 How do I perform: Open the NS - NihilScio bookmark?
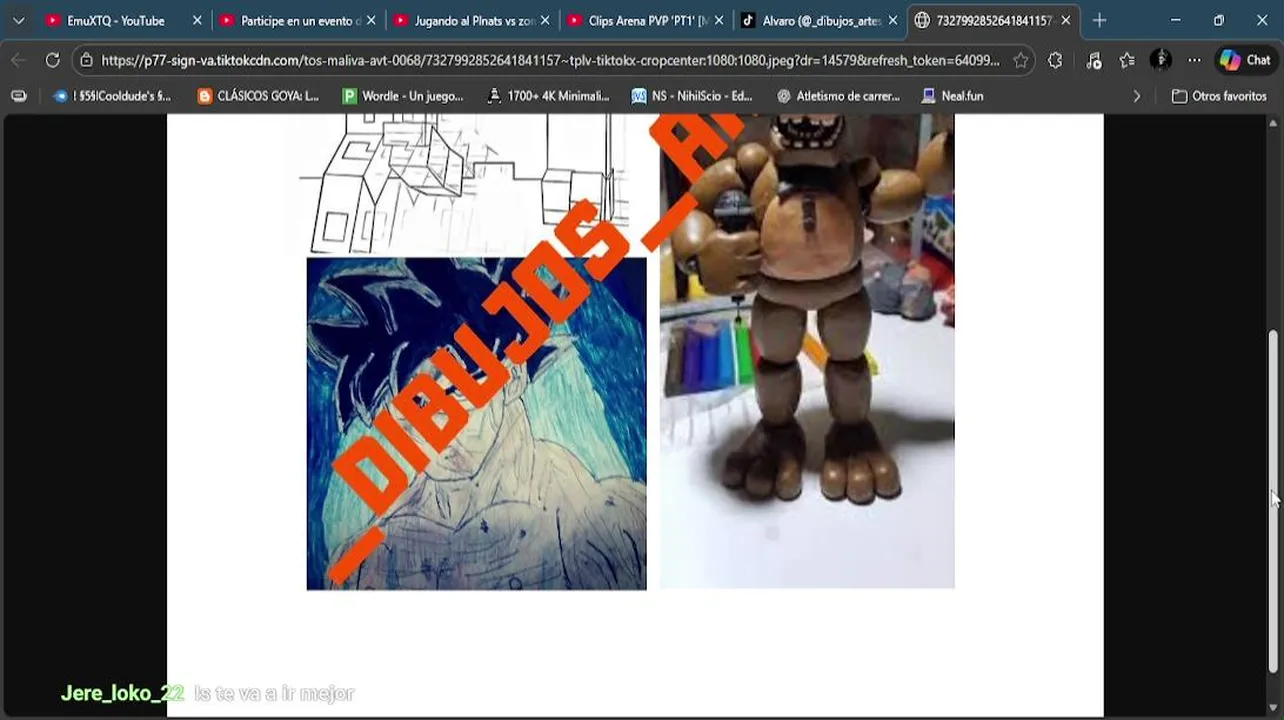tap(692, 96)
